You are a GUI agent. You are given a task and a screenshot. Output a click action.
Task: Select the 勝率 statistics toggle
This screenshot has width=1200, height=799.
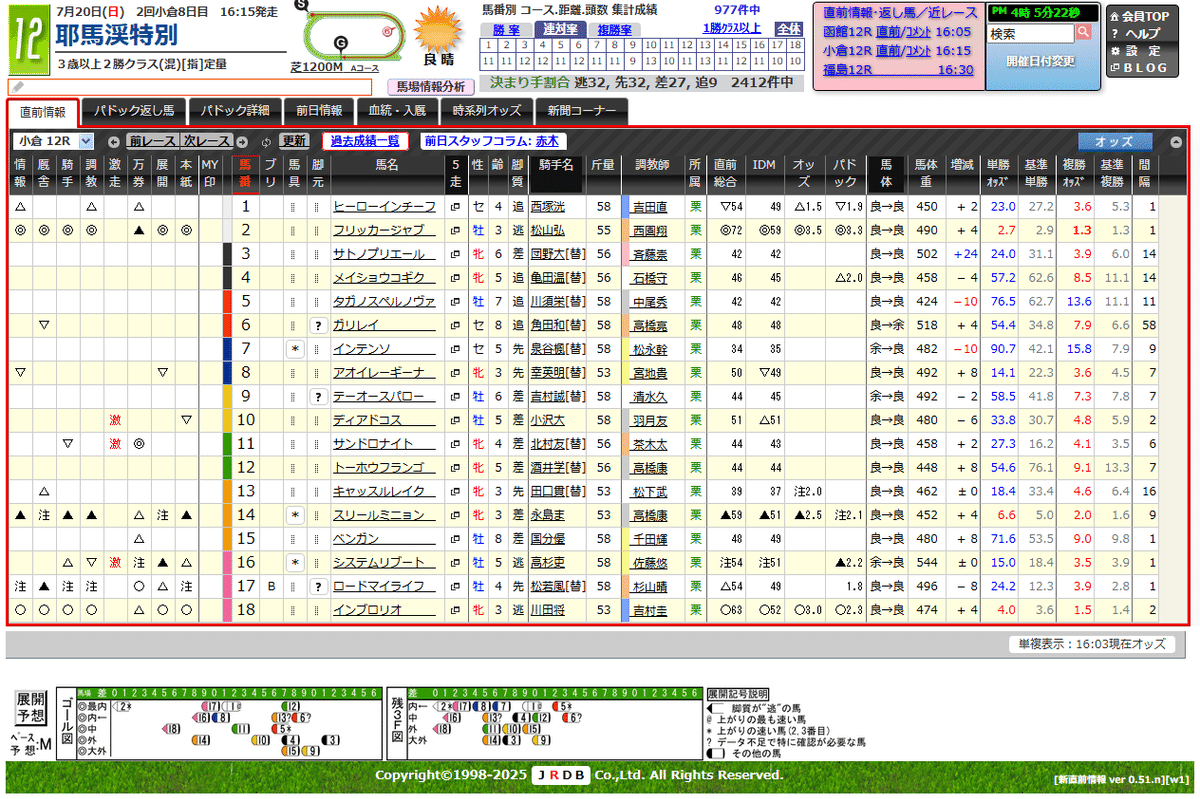click(x=505, y=29)
